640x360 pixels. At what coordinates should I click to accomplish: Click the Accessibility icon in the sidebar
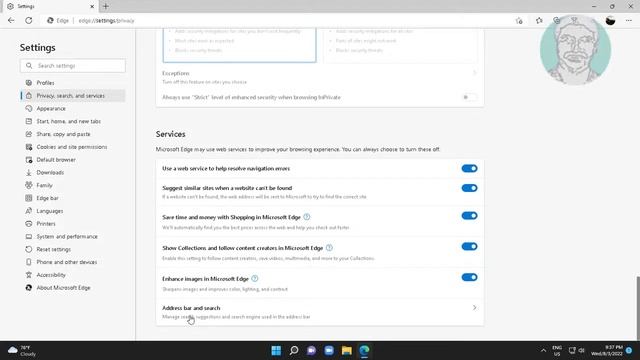[29, 275]
